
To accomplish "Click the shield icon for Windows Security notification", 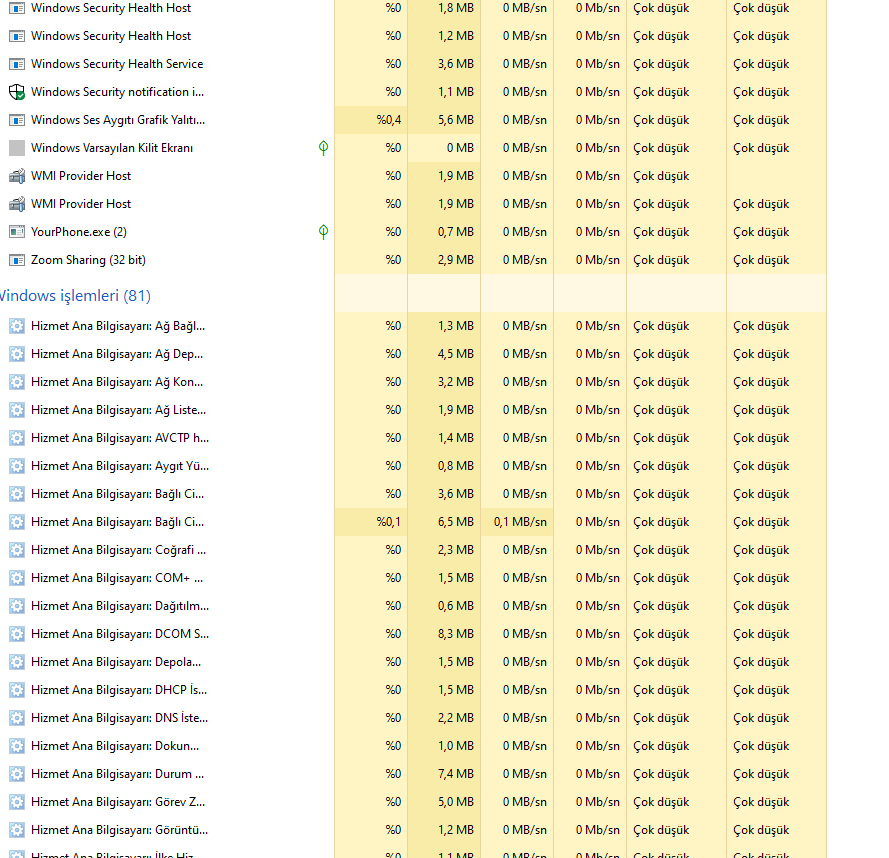I will [x=17, y=92].
